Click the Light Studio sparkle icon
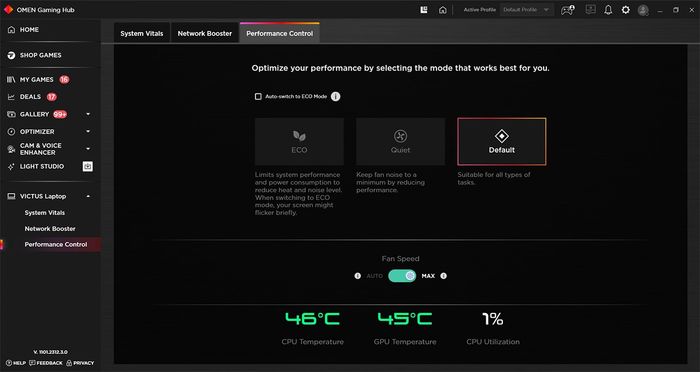The image size is (700, 372). pos(11,167)
